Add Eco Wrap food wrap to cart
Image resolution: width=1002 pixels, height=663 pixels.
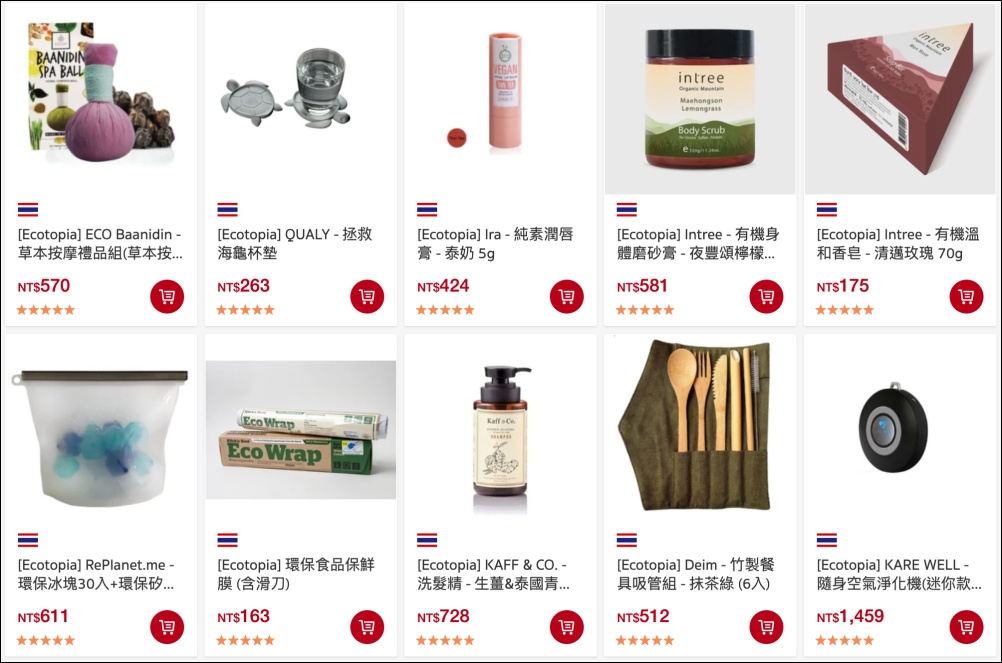coord(367,627)
